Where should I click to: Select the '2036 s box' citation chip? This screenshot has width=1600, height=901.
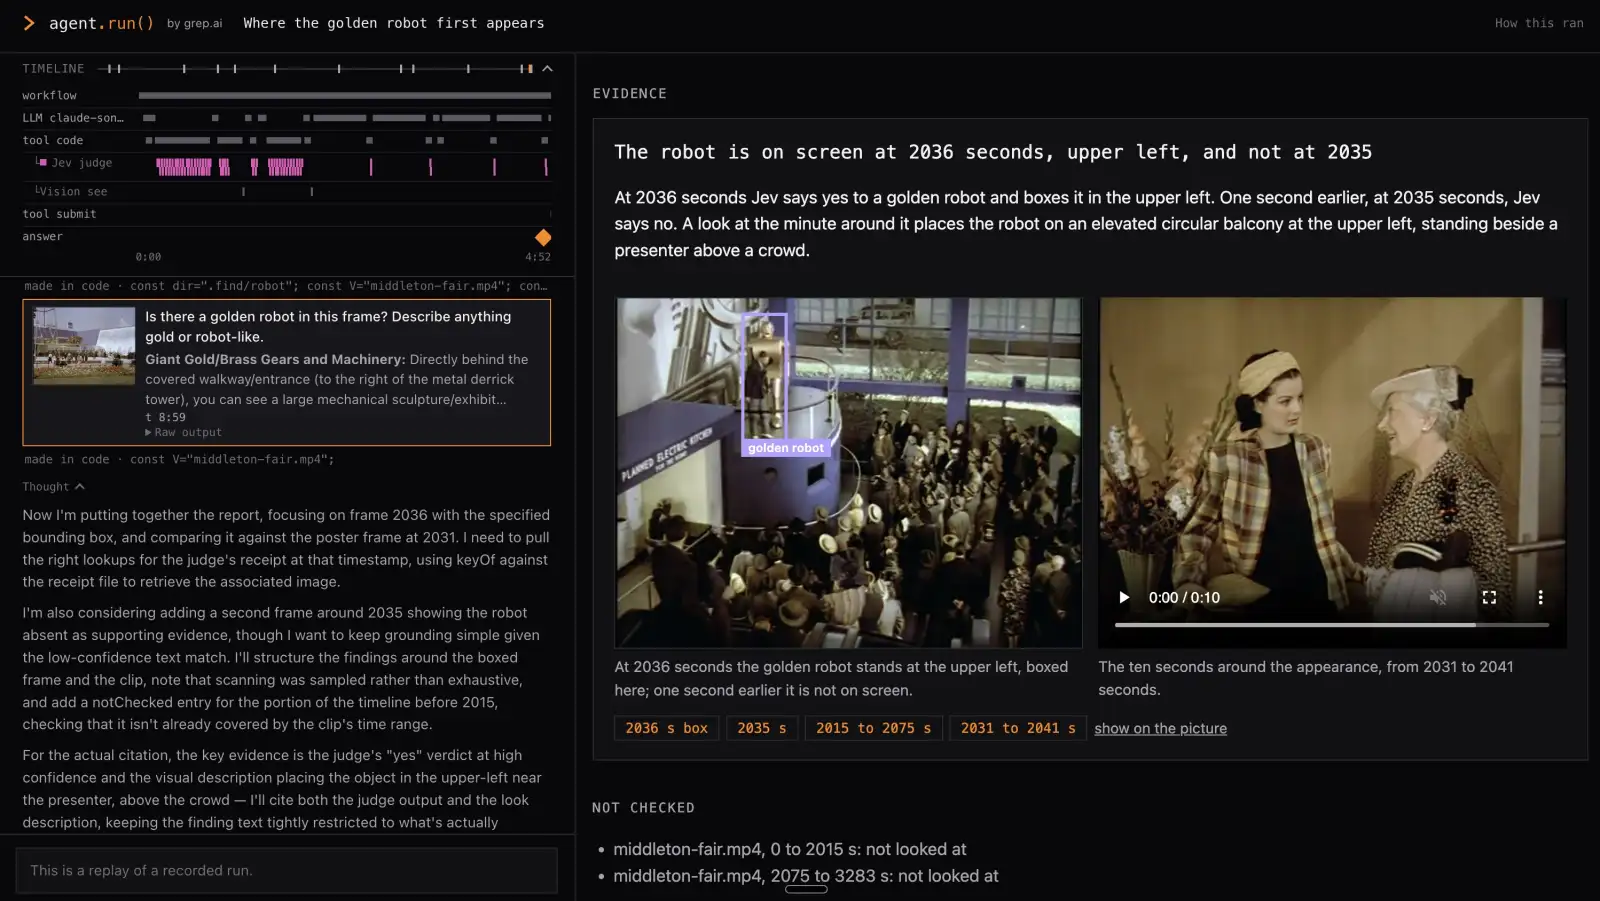pyautogui.click(x=666, y=728)
